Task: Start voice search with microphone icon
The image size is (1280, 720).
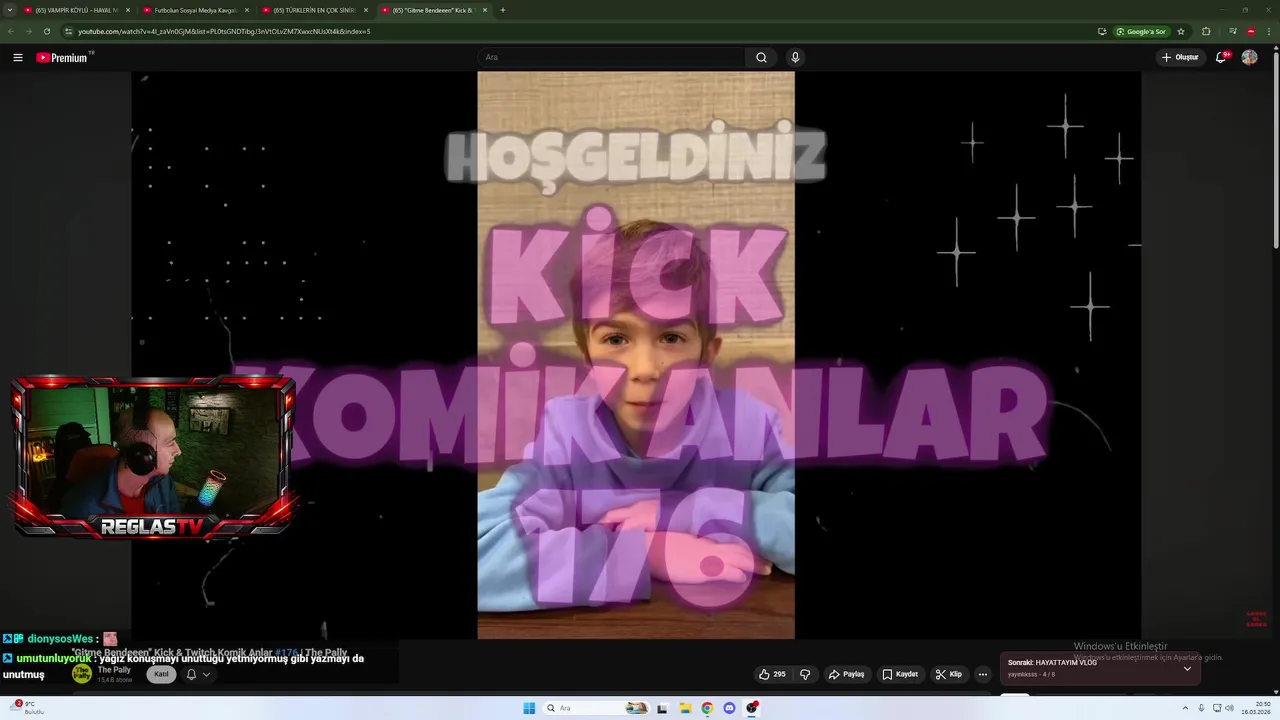Action: [795, 57]
